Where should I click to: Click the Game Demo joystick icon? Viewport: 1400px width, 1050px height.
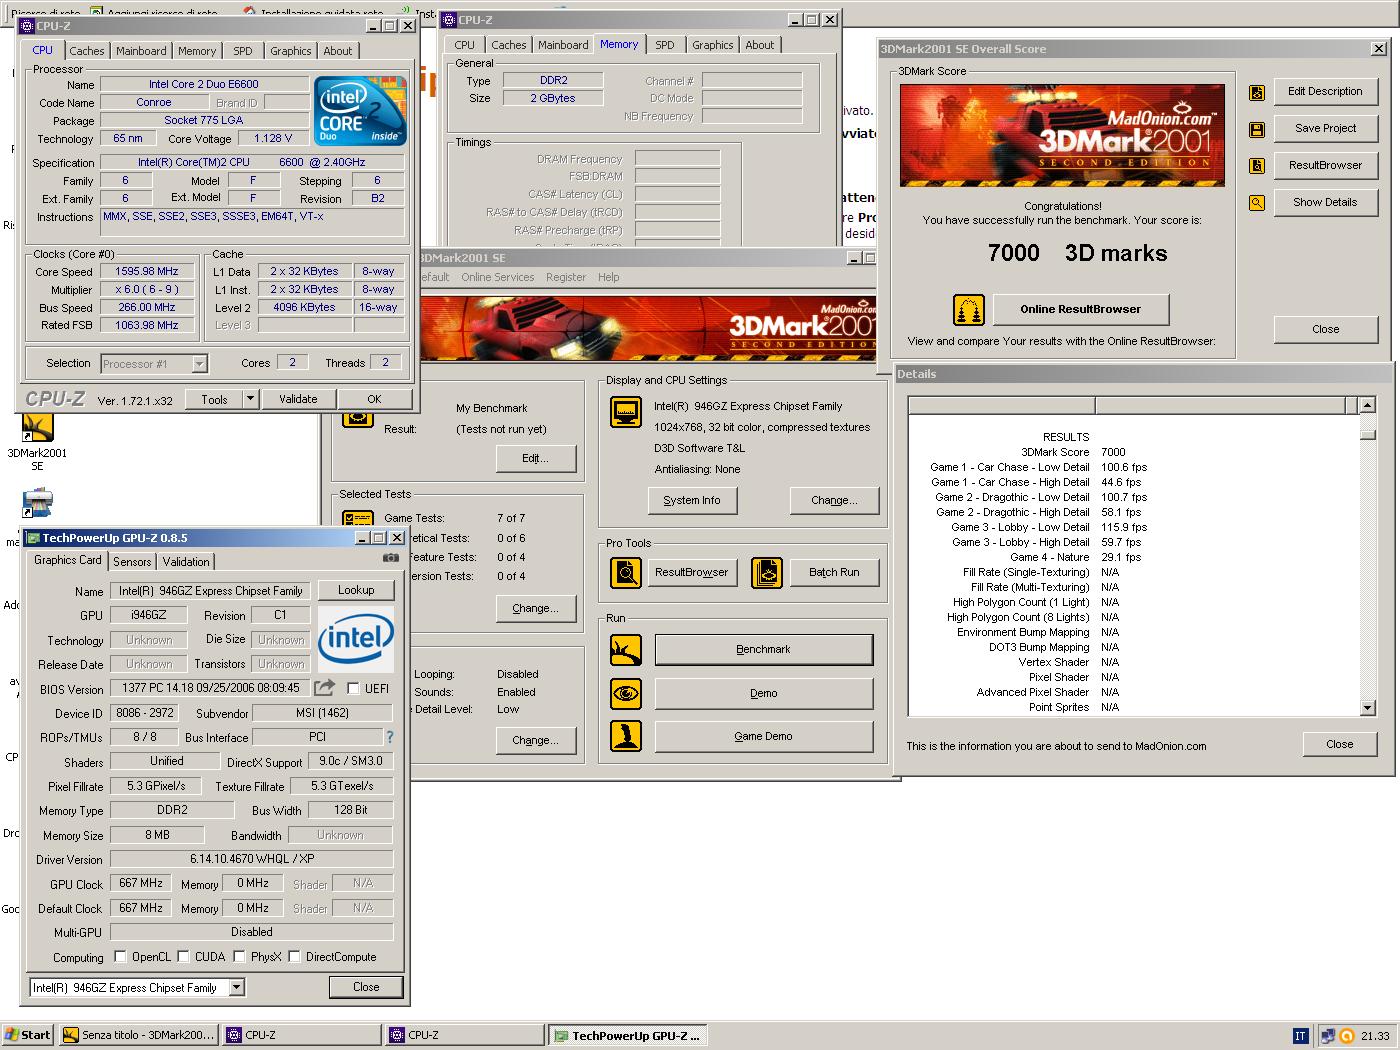[x=626, y=736]
